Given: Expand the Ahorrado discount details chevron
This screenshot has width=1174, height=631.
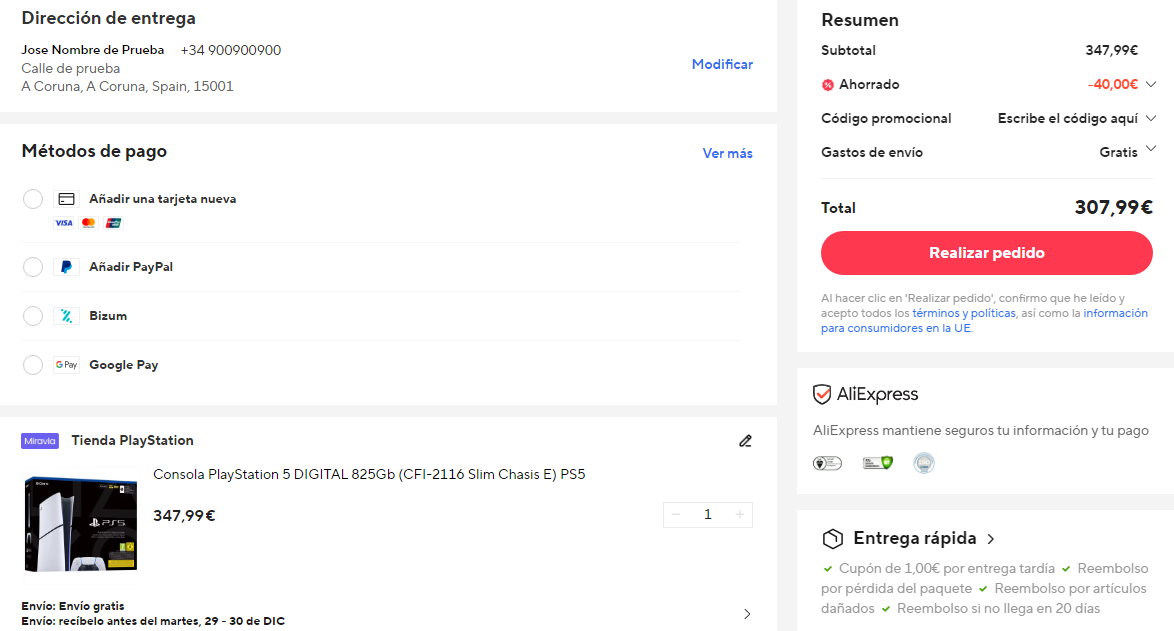Looking at the screenshot, I should [1151, 84].
